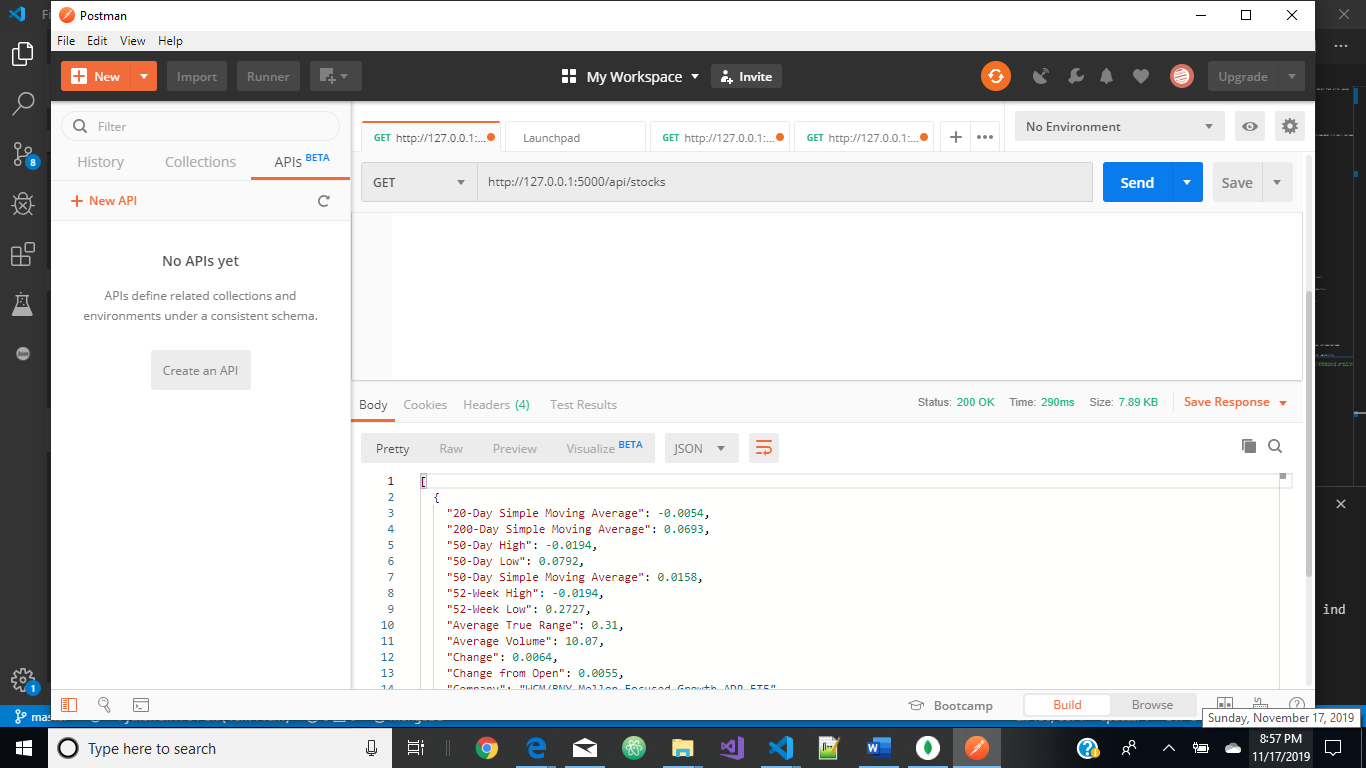Click the Send button
This screenshot has height=768, width=1366.
[x=1137, y=182]
